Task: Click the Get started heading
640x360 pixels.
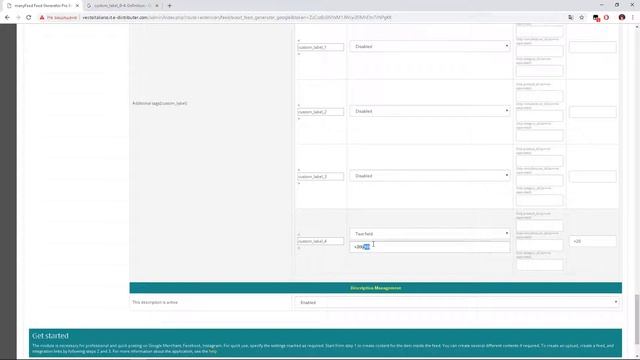Action: pos(50,336)
